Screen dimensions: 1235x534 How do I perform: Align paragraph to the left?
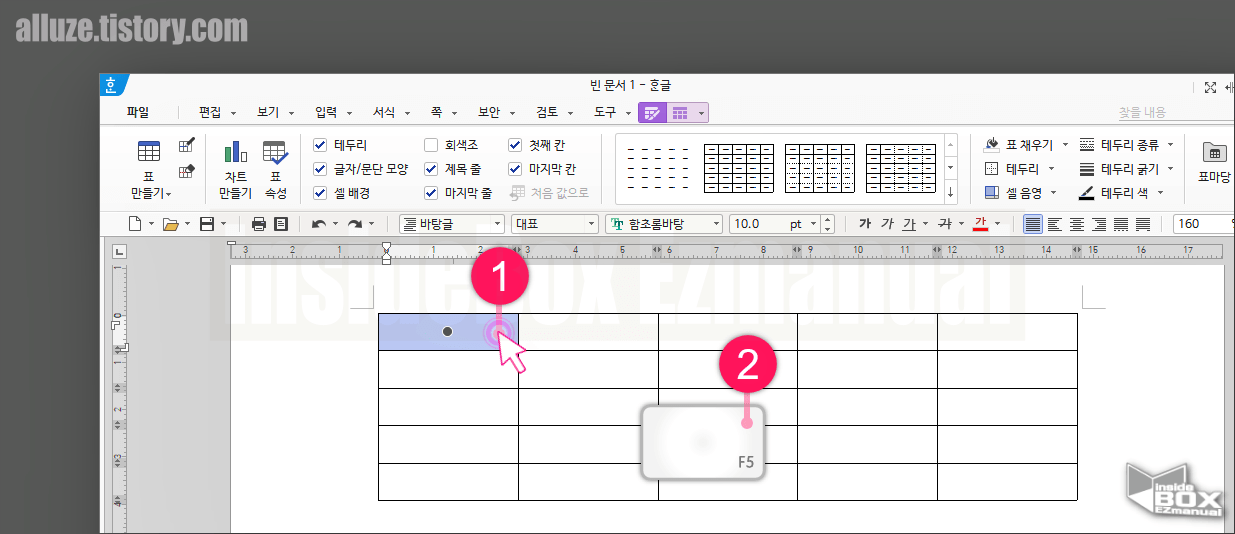point(1055,224)
